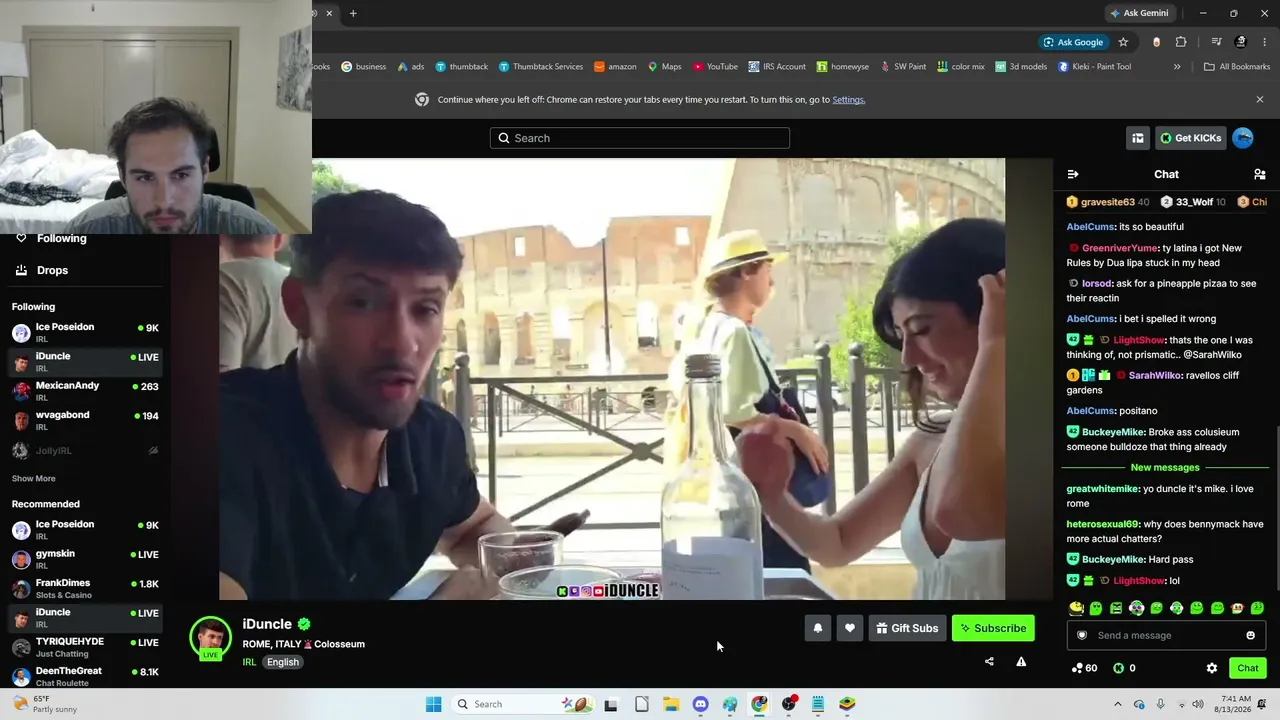Open chat settings gear
1280x720 pixels.
click(x=1212, y=668)
